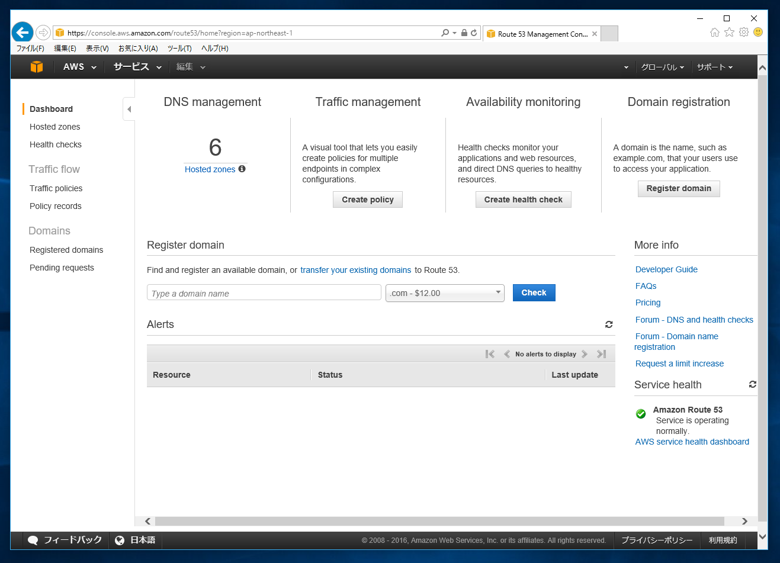Open the 編集(E) menu

coord(65,48)
